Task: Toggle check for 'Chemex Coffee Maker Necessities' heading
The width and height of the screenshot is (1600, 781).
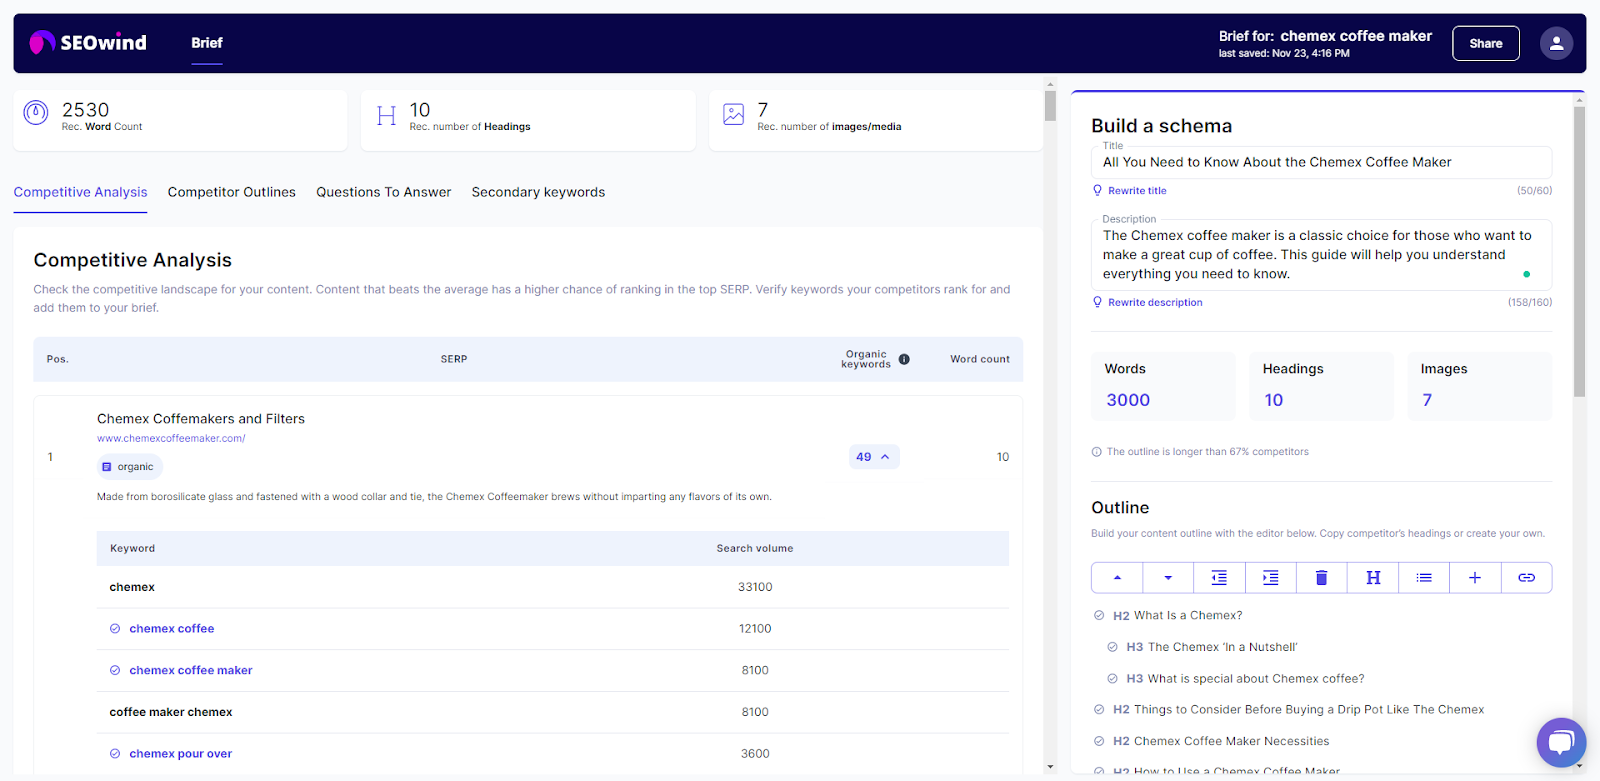Action: tap(1099, 741)
